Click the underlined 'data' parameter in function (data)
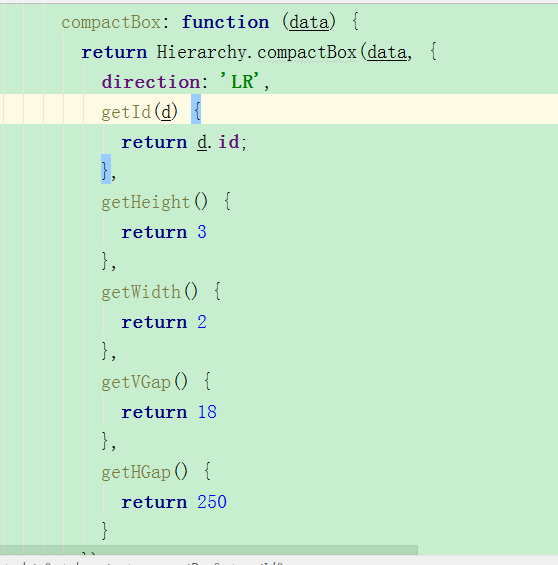This screenshot has width=558, height=565. [309, 23]
